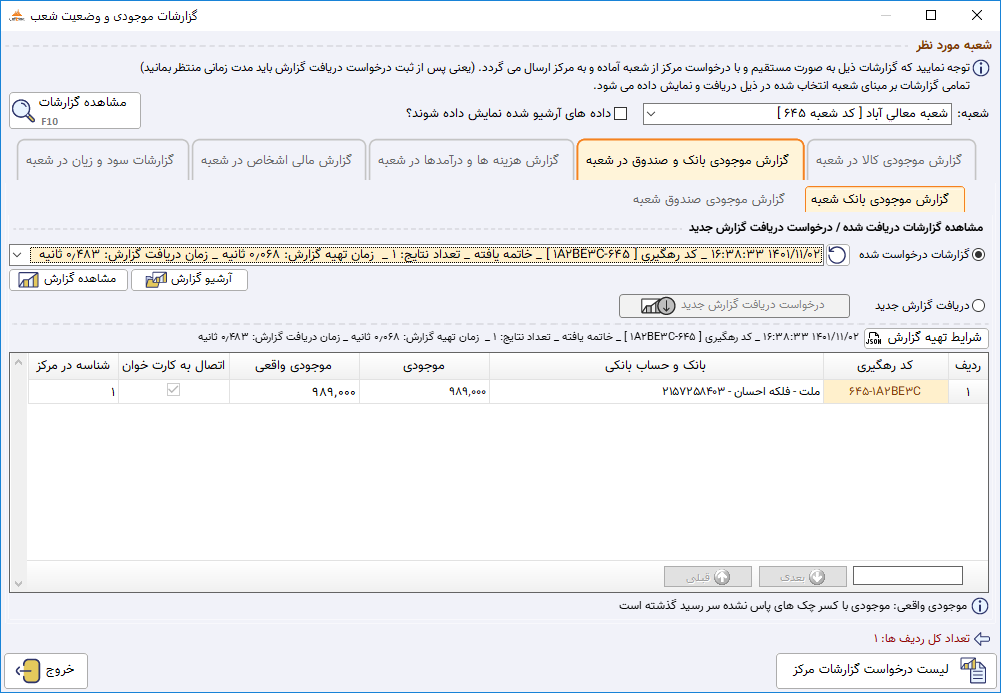Select the گزارش موجودی بانک شعبه sub-tab
Viewport: 1001px width, 693px height.
click(x=884, y=200)
